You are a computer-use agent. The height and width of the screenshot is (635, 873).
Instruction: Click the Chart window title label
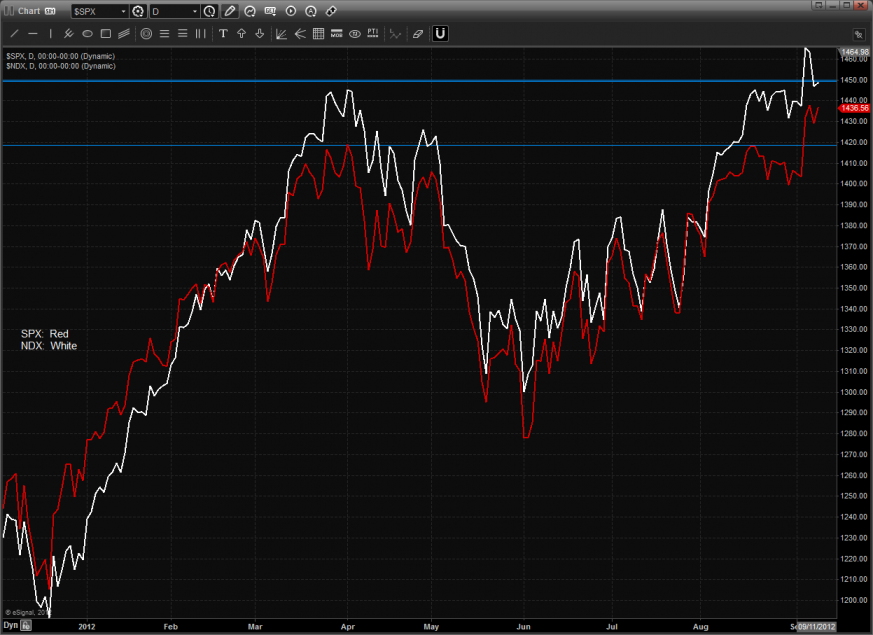[x=28, y=11]
